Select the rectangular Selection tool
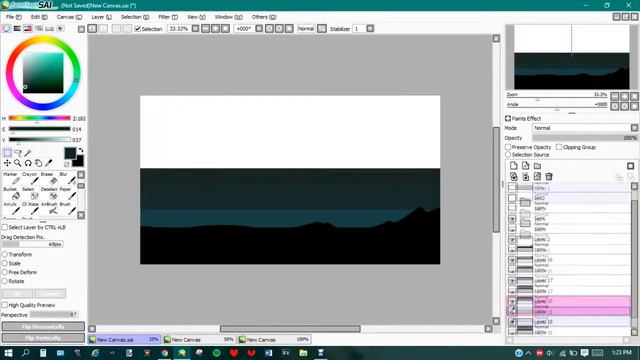This screenshot has height=360, width=640. coord(7,153)
